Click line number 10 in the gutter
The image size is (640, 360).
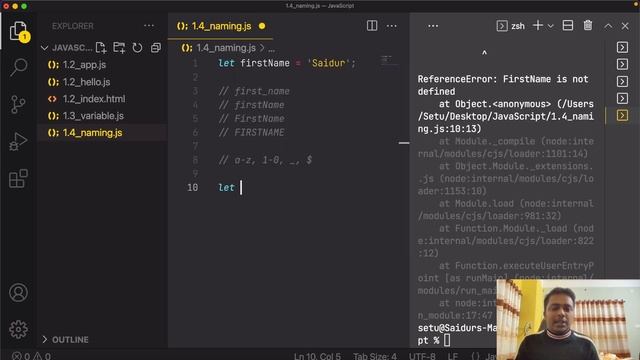pyautogui.click(x=193, y=187)
